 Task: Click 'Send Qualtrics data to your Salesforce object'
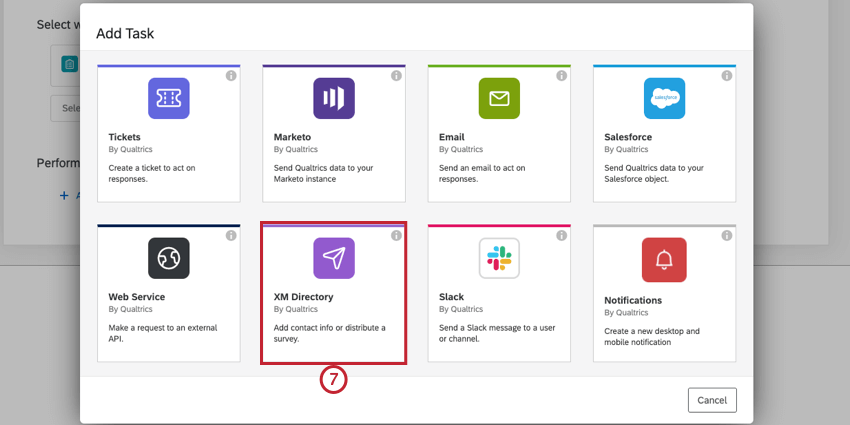click(x=654, y=173)
